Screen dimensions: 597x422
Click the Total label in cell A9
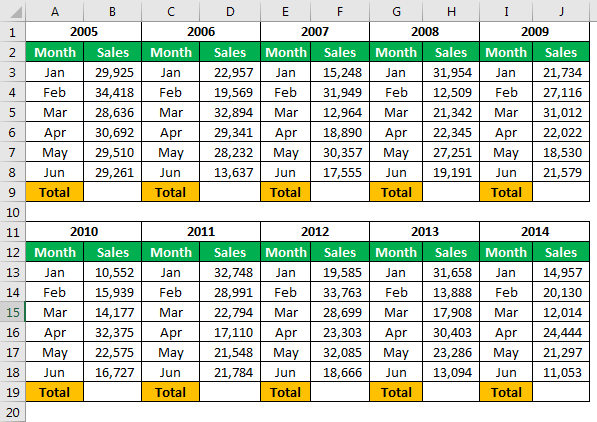click(54, 192)
